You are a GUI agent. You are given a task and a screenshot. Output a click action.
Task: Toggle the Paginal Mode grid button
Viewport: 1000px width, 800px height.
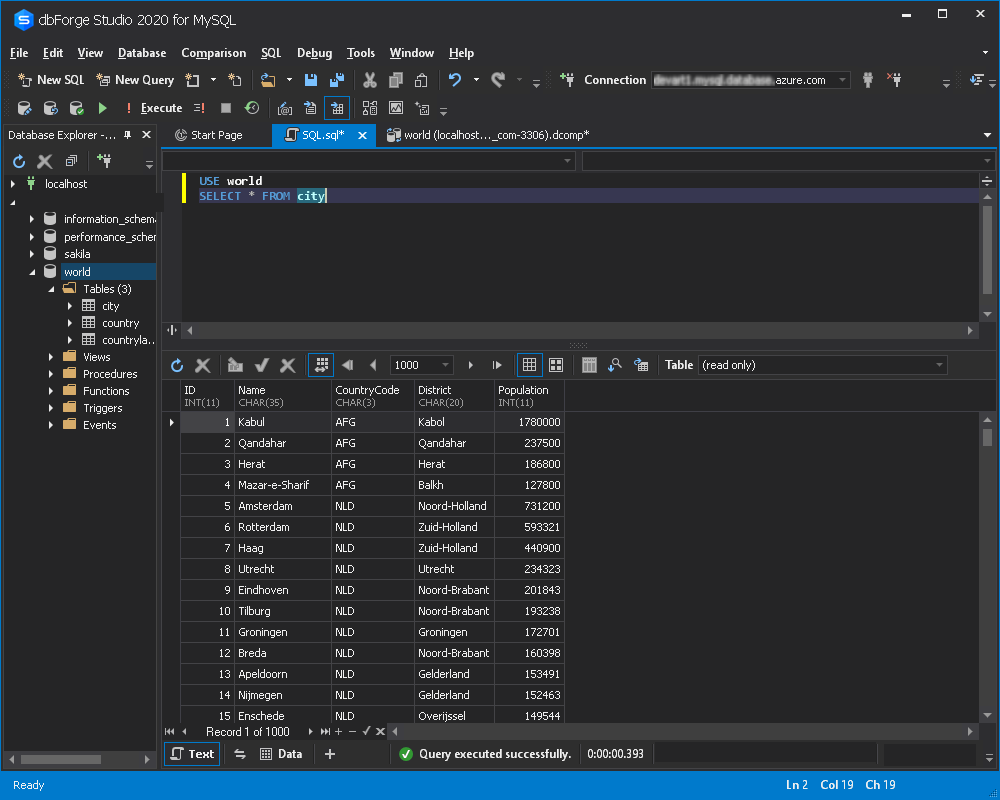(x=321, y=365)
